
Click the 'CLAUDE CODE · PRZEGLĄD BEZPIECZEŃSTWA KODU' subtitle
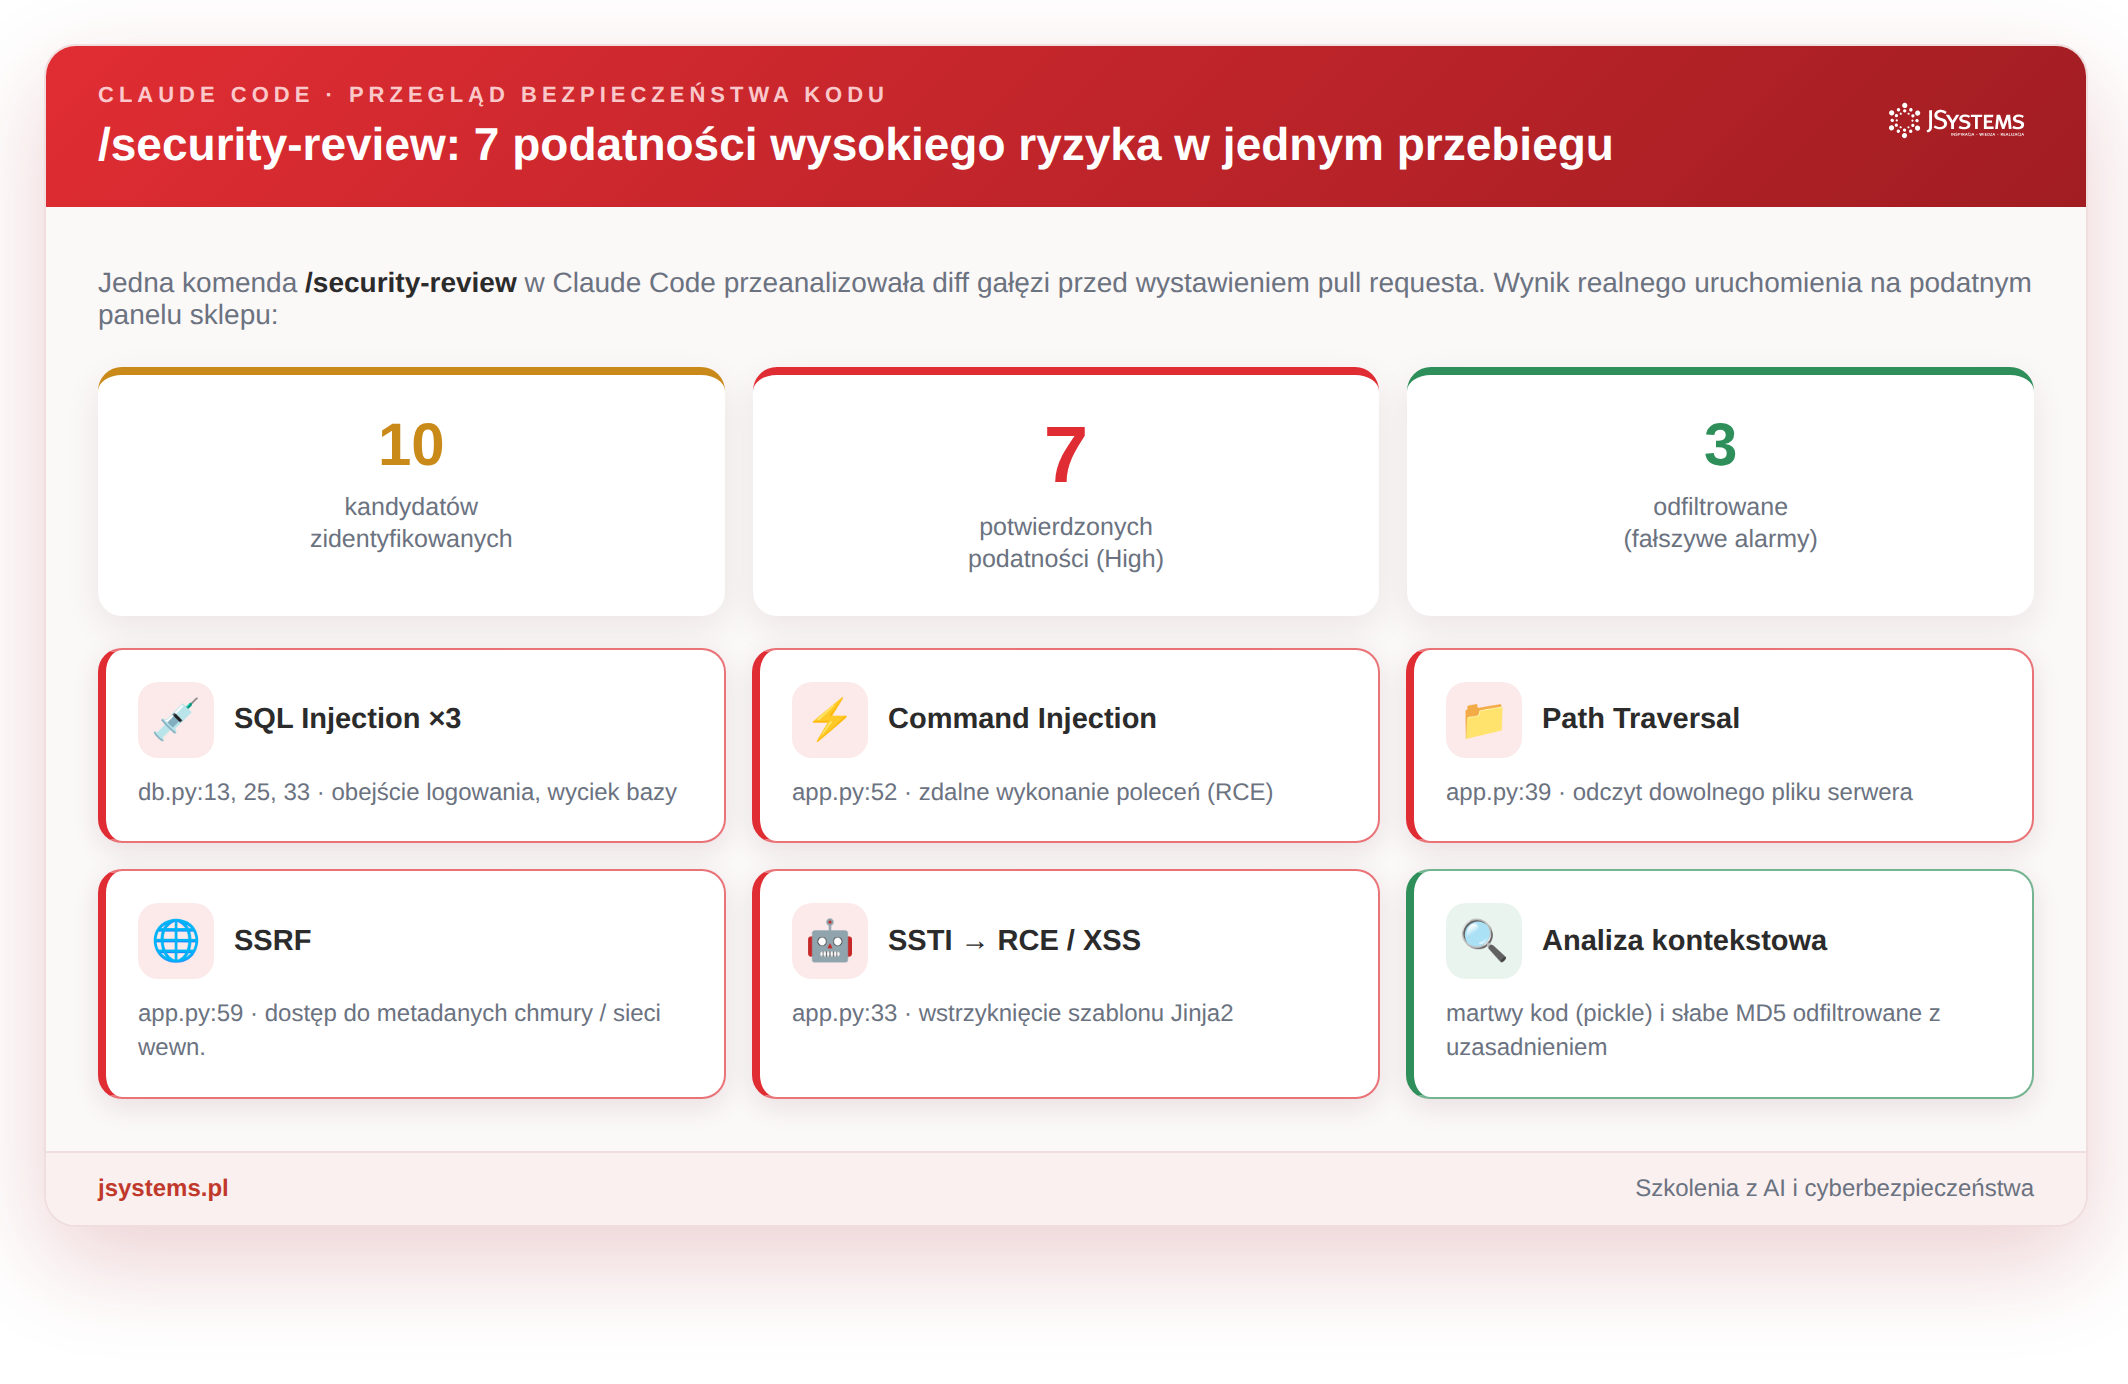point(492,94)
